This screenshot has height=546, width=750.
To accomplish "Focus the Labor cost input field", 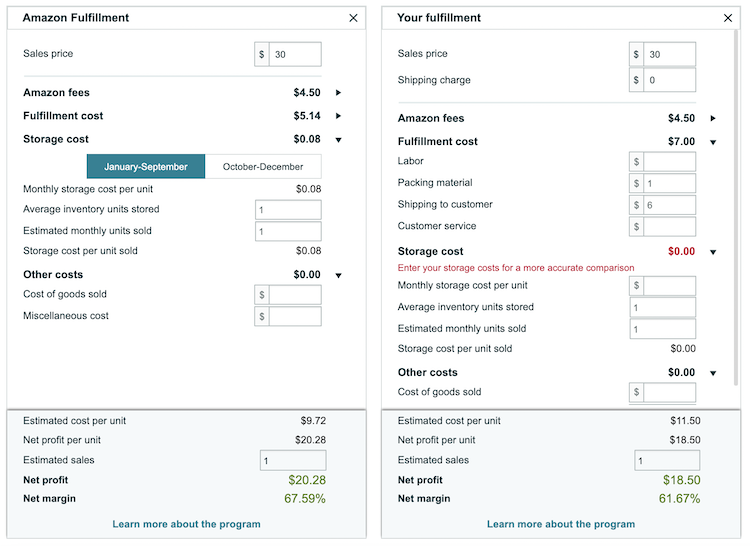I will (669, 161).
